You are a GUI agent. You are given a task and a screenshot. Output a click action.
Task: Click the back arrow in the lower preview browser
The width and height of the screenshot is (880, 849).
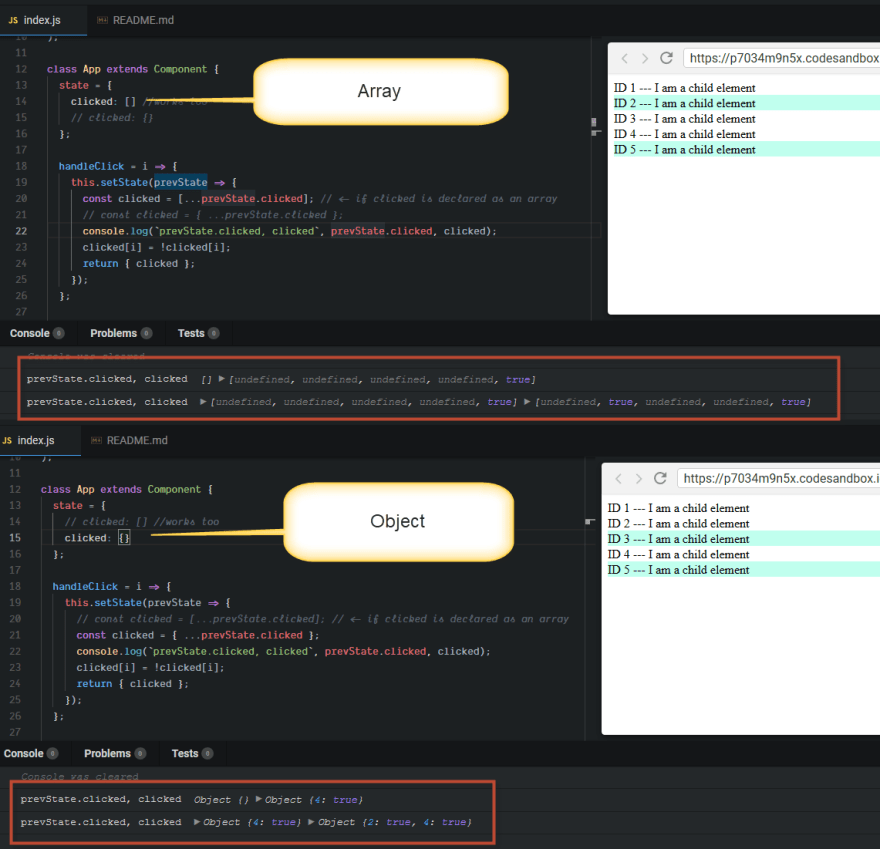(620, 478)
